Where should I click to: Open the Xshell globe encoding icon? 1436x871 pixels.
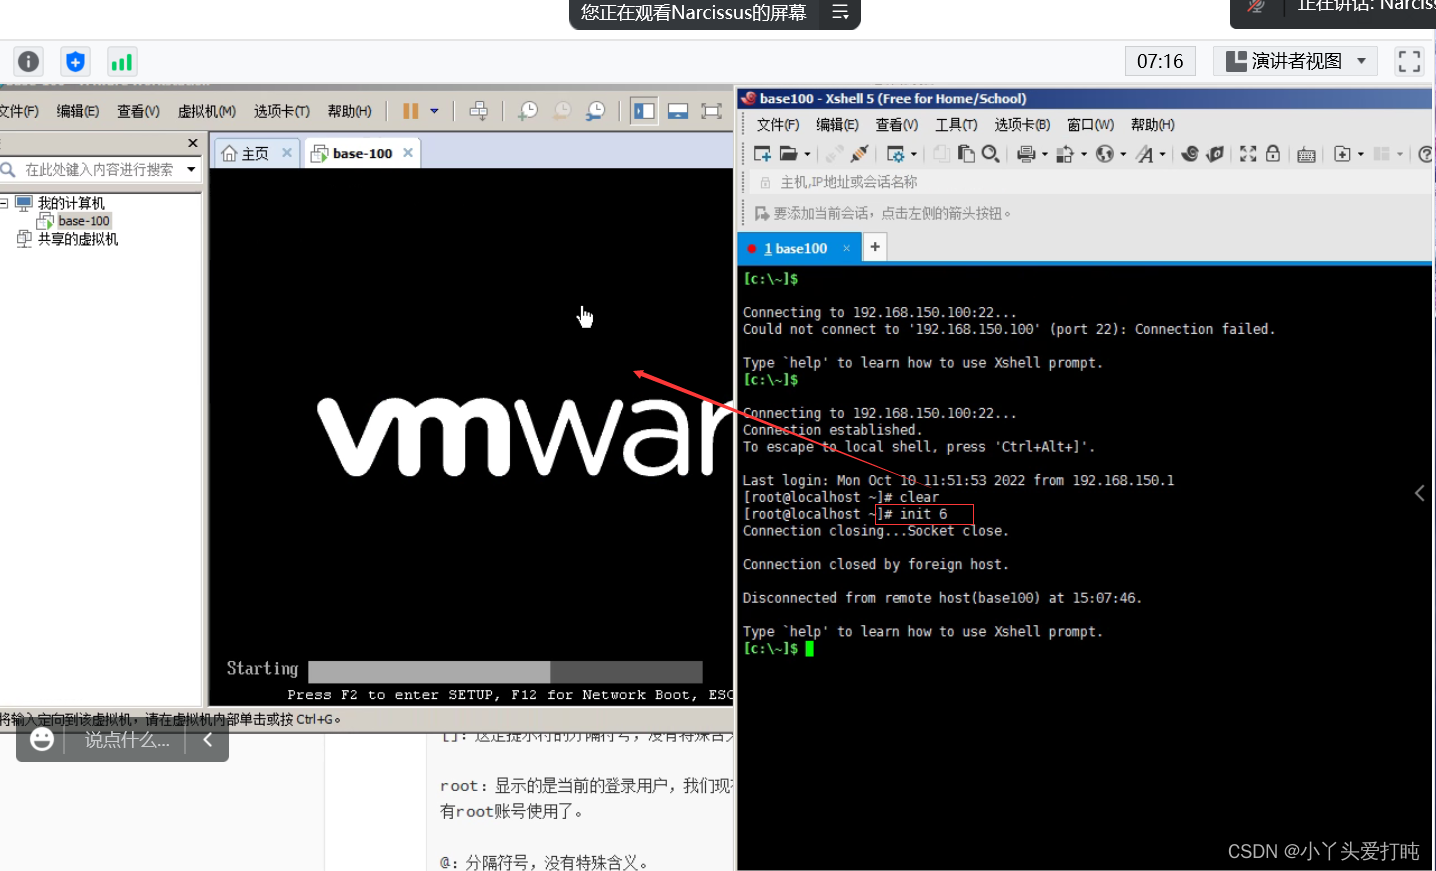[x=1105, y=154]
